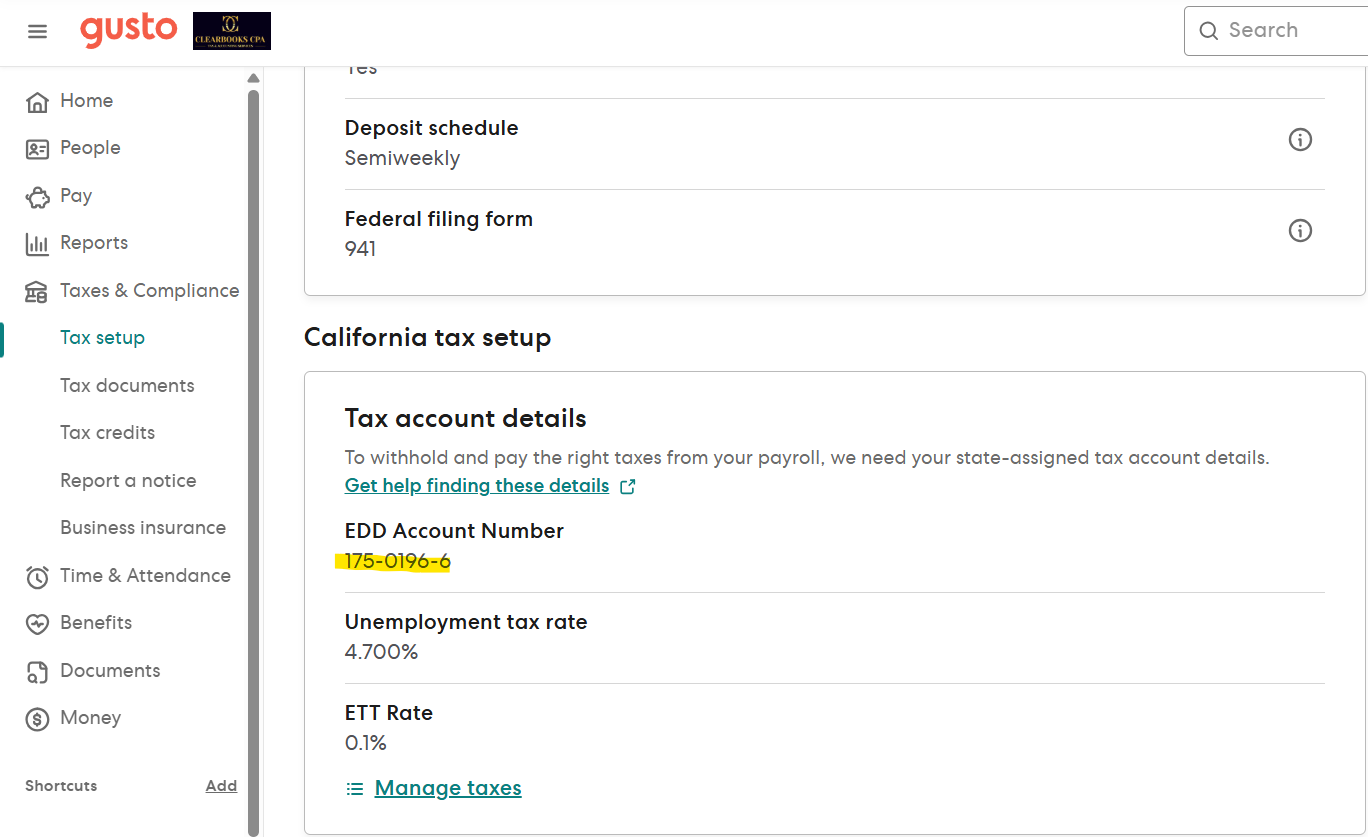
Task: Open the Reports section
Action: (94, 243)
